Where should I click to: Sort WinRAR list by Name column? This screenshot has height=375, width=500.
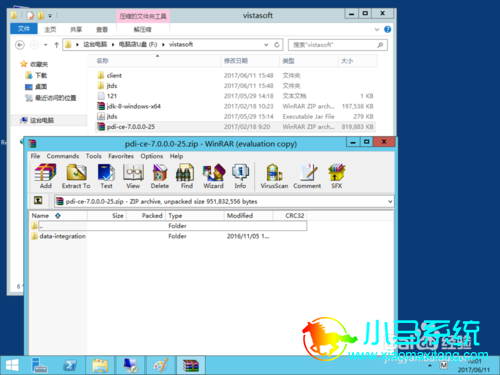tap(58, 216)
